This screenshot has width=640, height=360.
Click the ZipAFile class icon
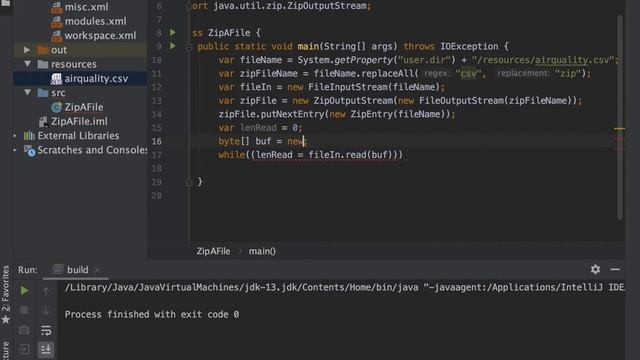(56, 107)
